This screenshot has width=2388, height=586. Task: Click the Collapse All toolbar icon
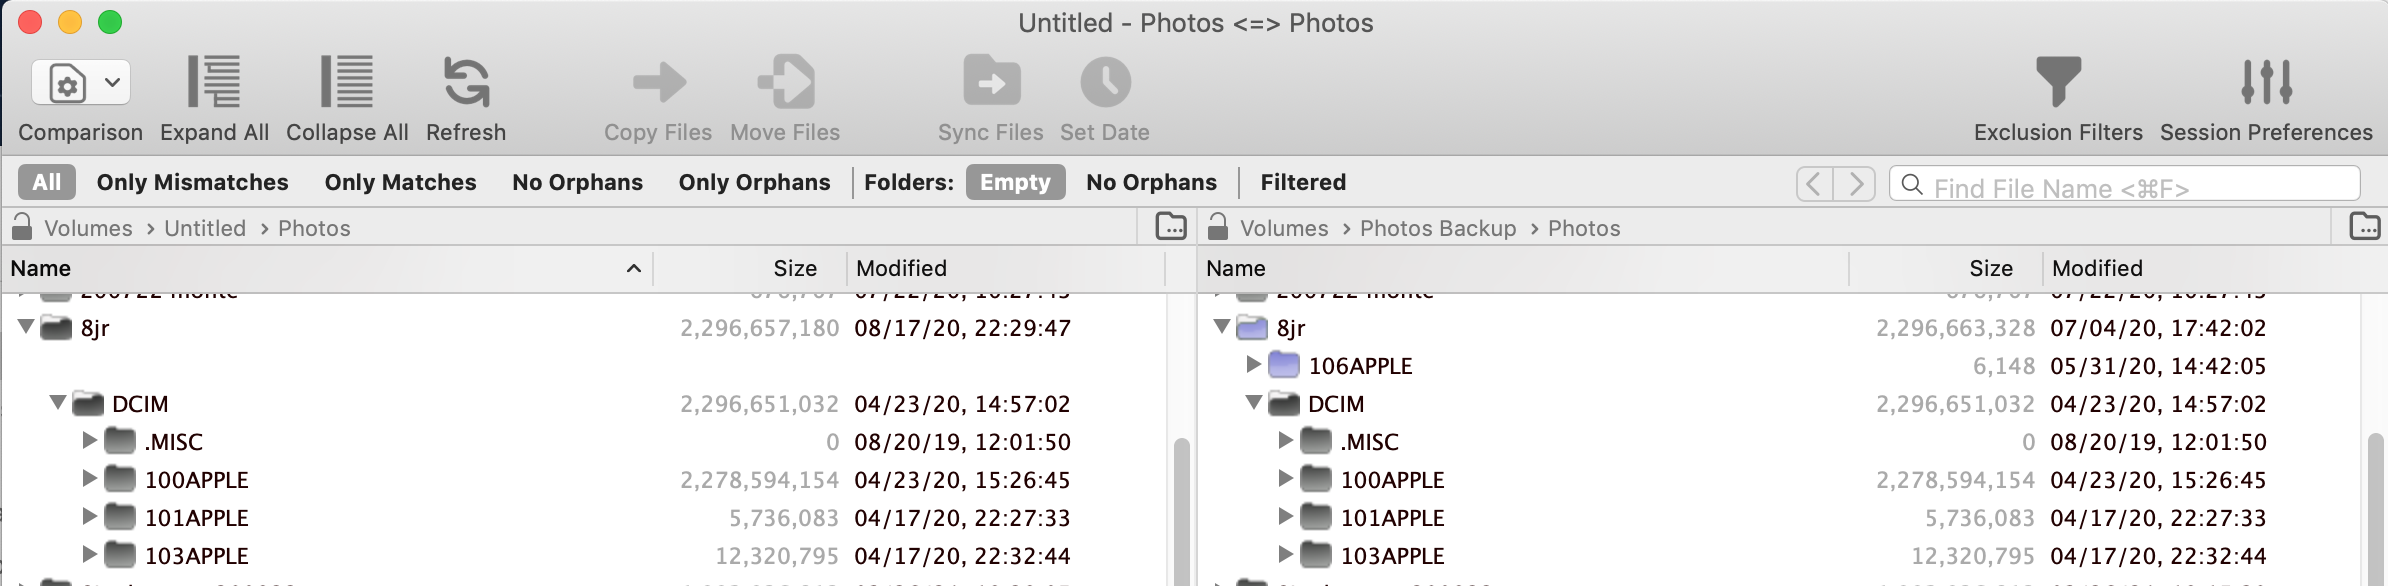click(347, 81)
